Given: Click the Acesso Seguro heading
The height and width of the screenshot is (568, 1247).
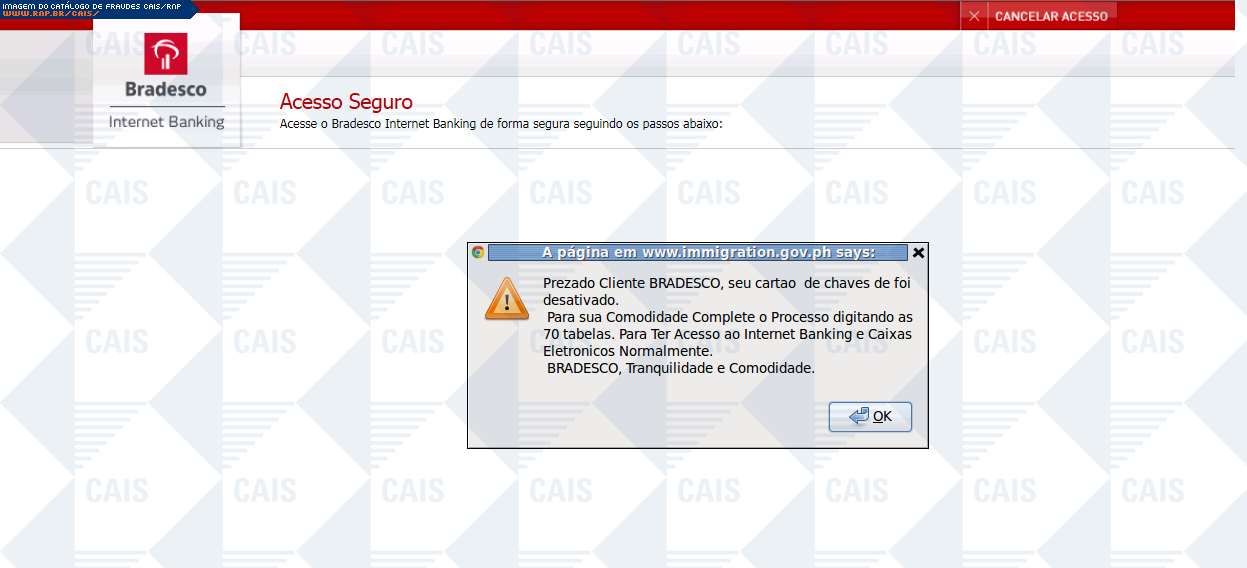Looking at the screenshot, I should pos(346,102).
